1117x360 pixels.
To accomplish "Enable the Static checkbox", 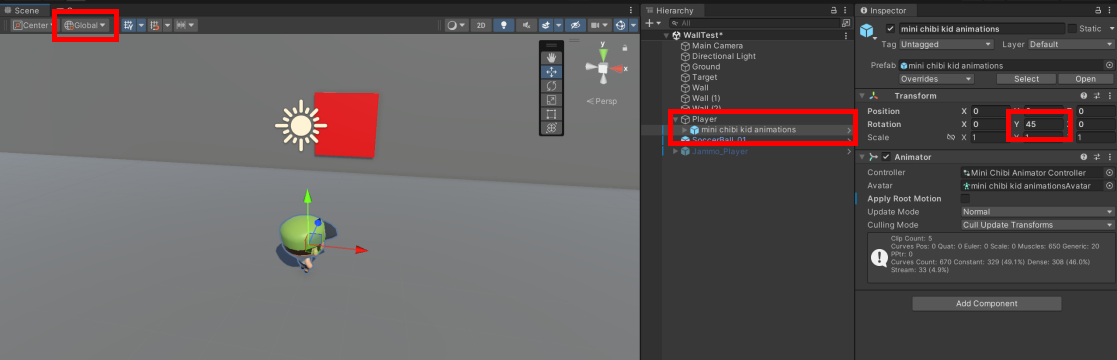I will pos(1071,29).
